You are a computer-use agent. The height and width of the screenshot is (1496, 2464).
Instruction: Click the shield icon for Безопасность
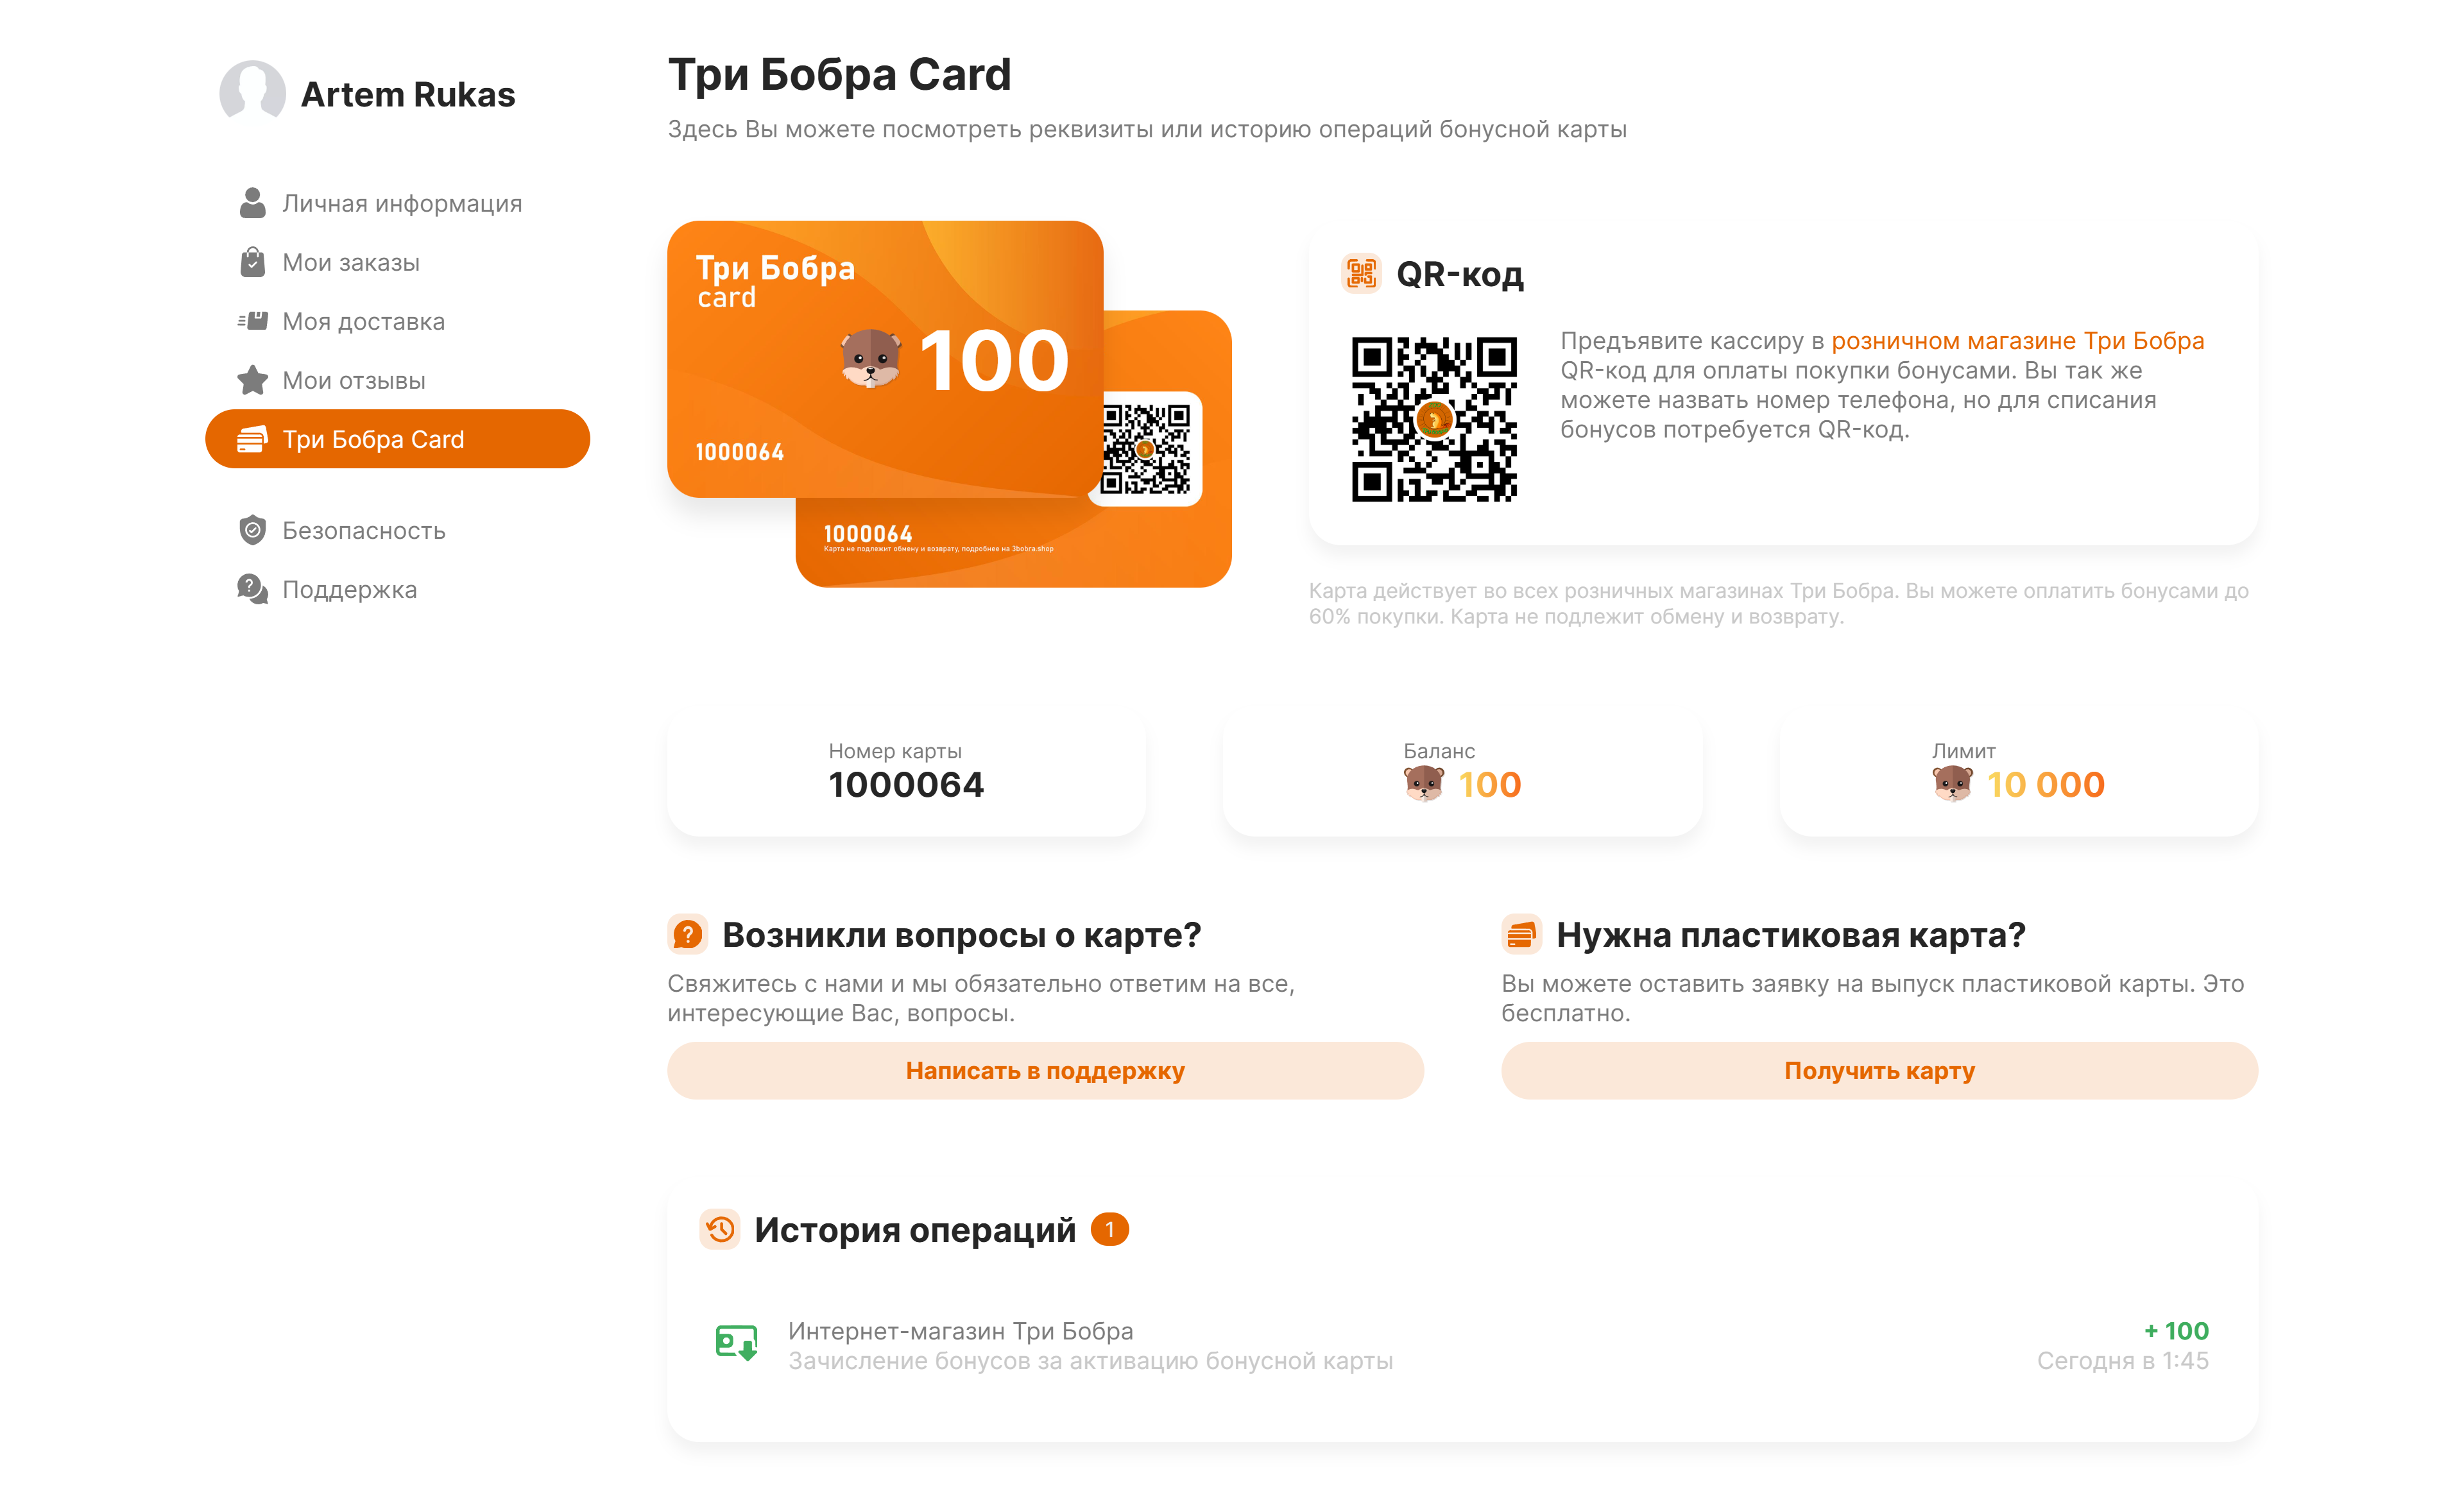point(252,530)
